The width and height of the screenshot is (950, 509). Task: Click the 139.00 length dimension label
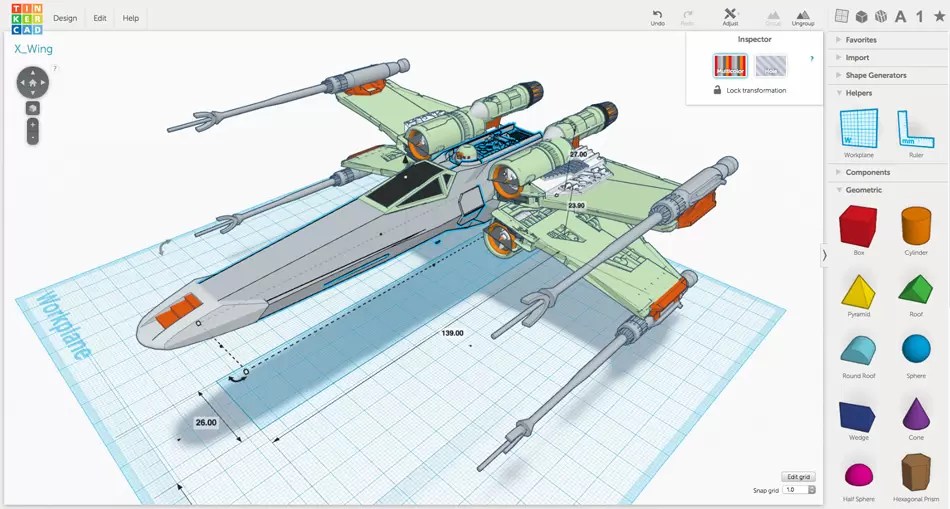453,333
